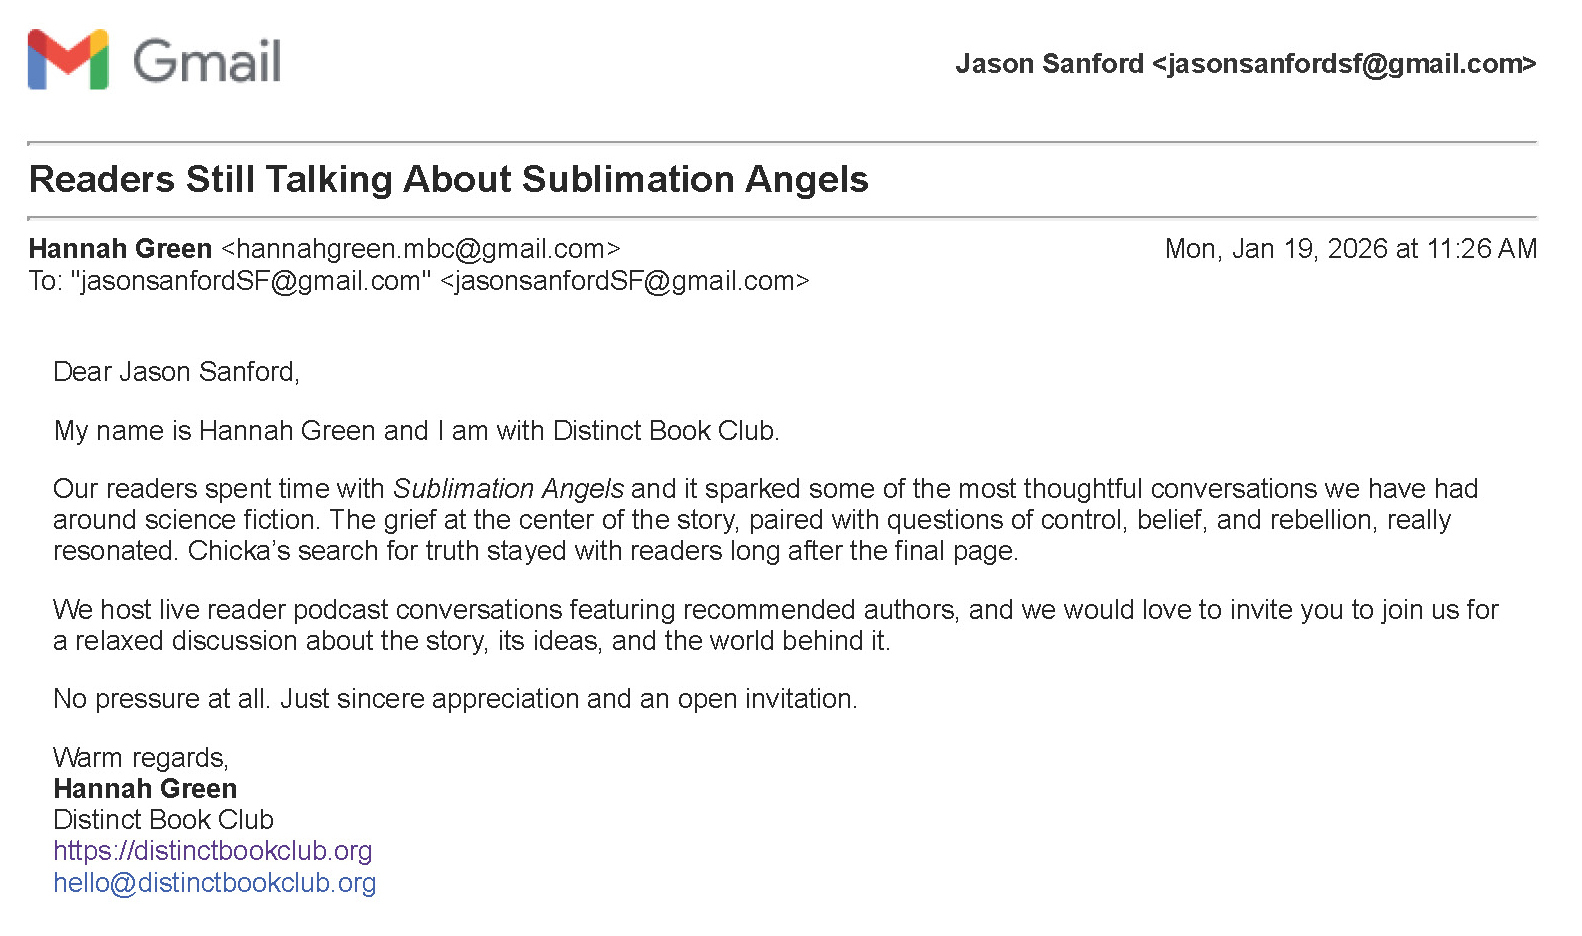Click the No pressure at all line
Screen dimensions: 1582x936
tap(455, 699)
